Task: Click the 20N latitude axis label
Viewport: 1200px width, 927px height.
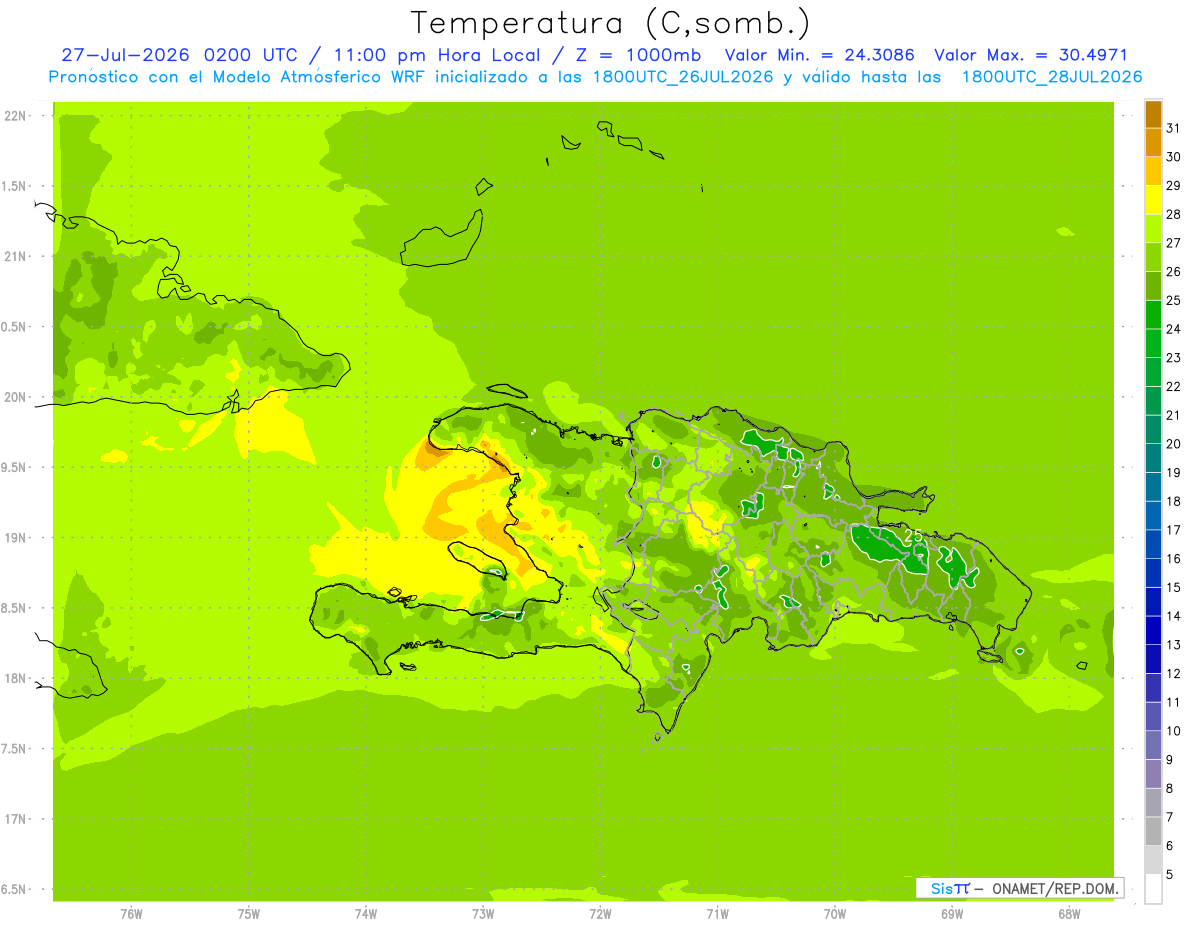Action: pyautogui.click(x=16, y=397)
